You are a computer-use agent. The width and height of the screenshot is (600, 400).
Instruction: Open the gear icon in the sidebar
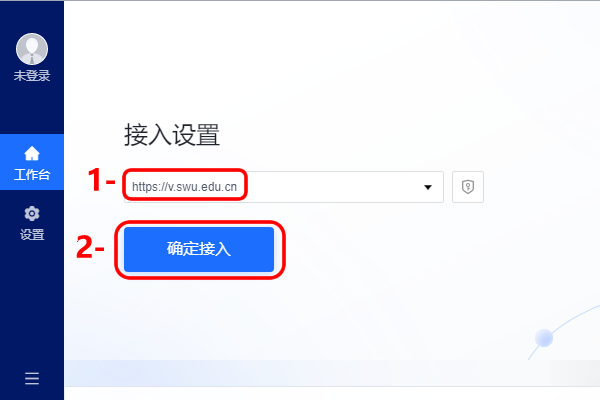pos(32,213)
